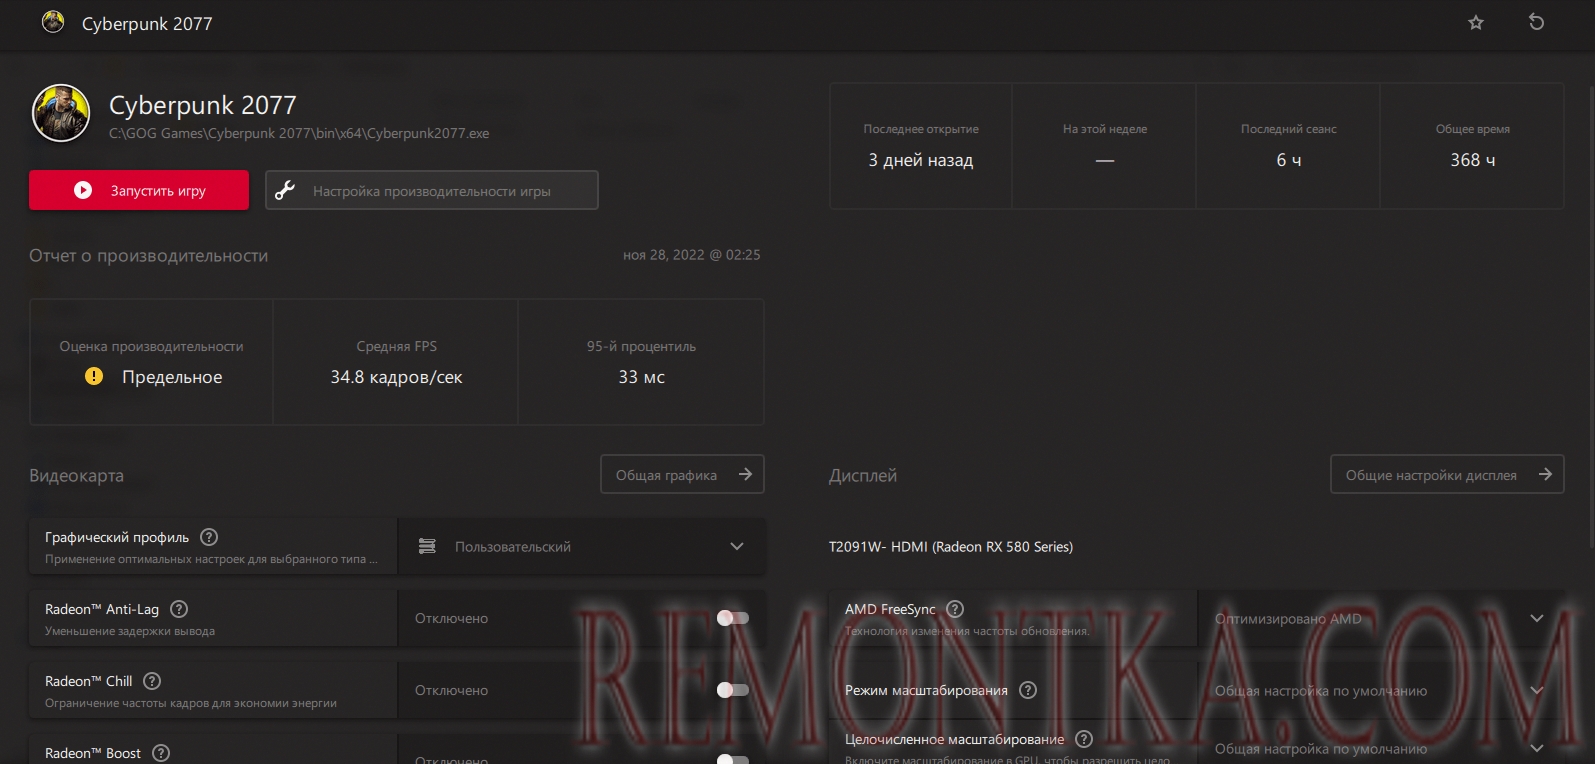Click the 33 мс percentile value
Screen dimensions: 1595x764
point(641,377)
